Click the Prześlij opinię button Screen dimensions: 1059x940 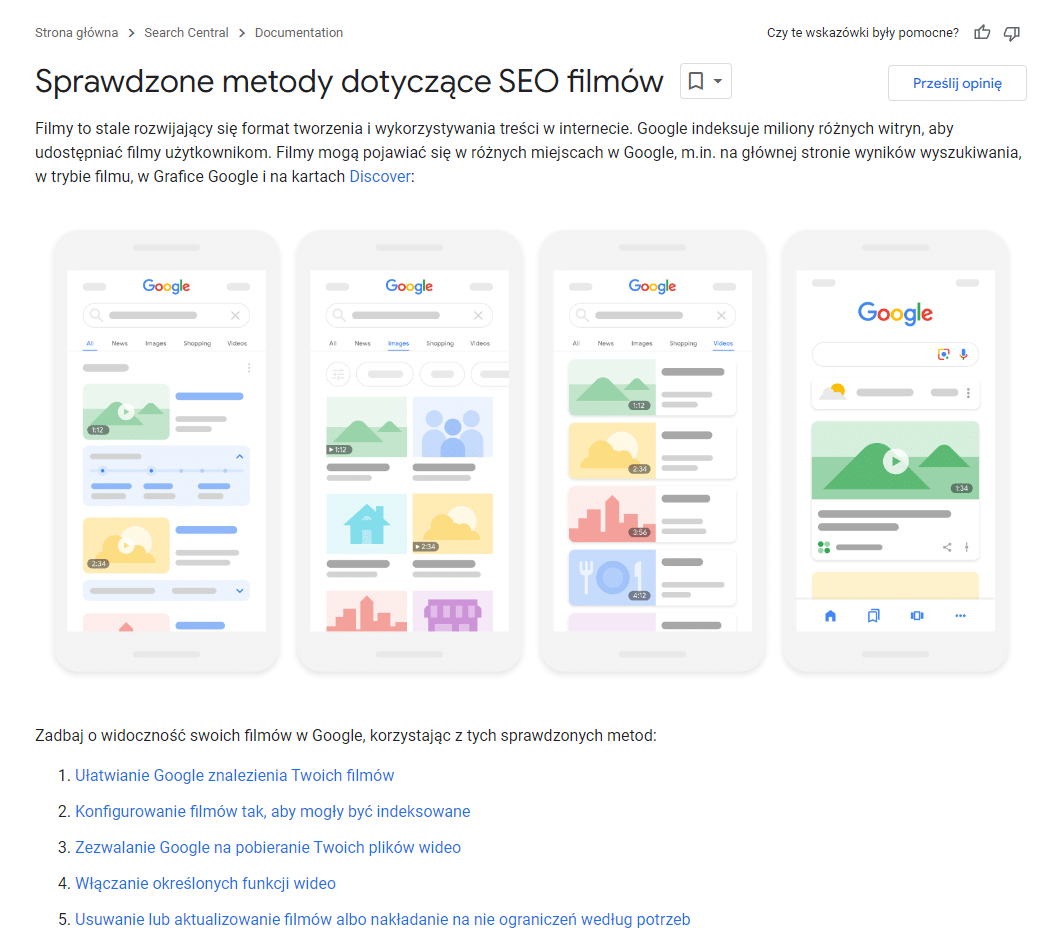click(957, 83)
